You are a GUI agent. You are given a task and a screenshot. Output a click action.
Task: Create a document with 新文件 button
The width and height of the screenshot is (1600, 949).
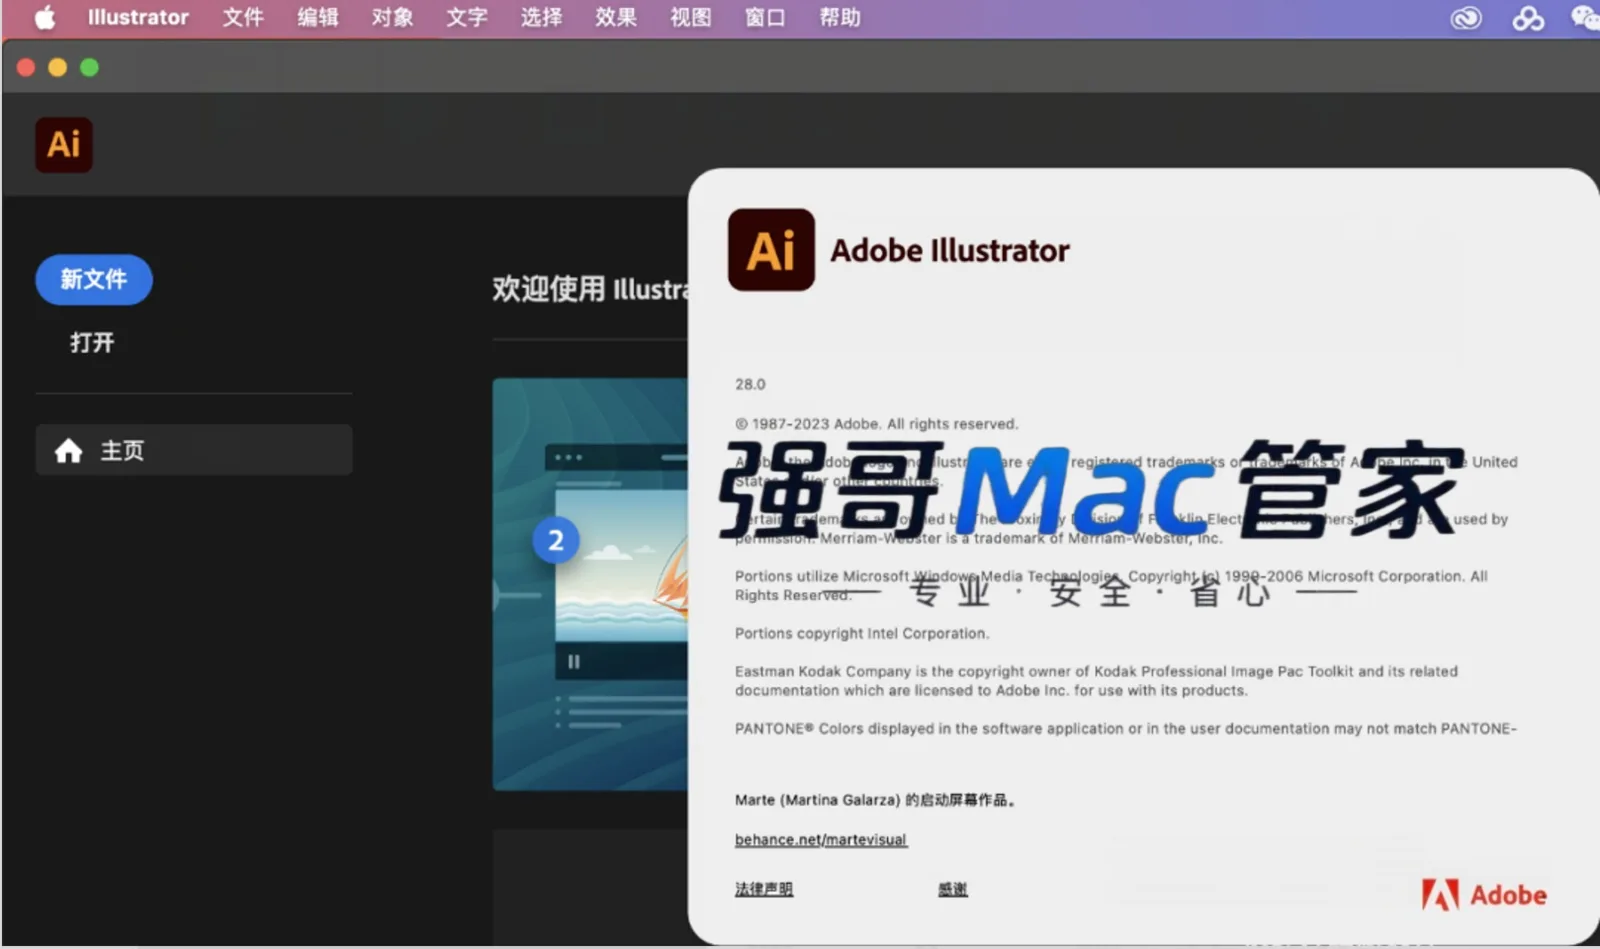point(94,279)
